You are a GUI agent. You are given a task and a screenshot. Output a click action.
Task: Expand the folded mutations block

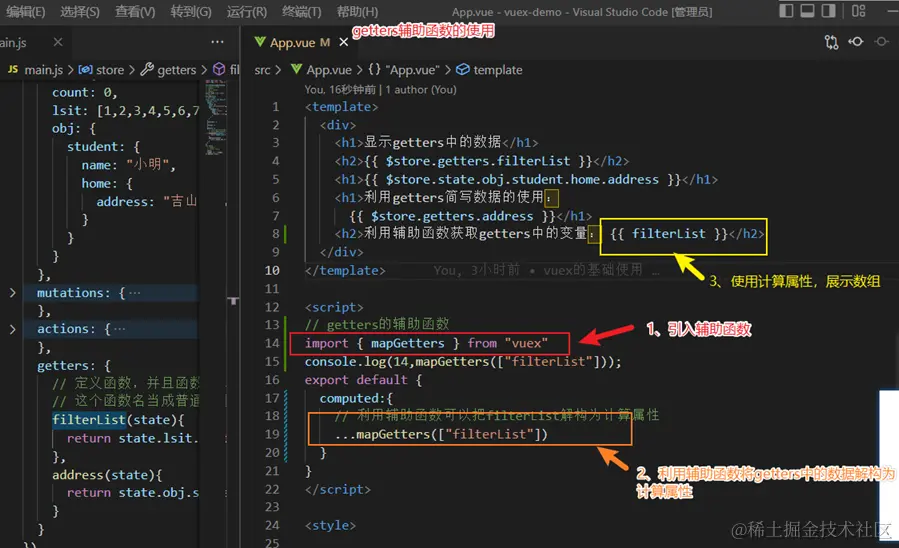pyautogui.click(x=13, y=293)
